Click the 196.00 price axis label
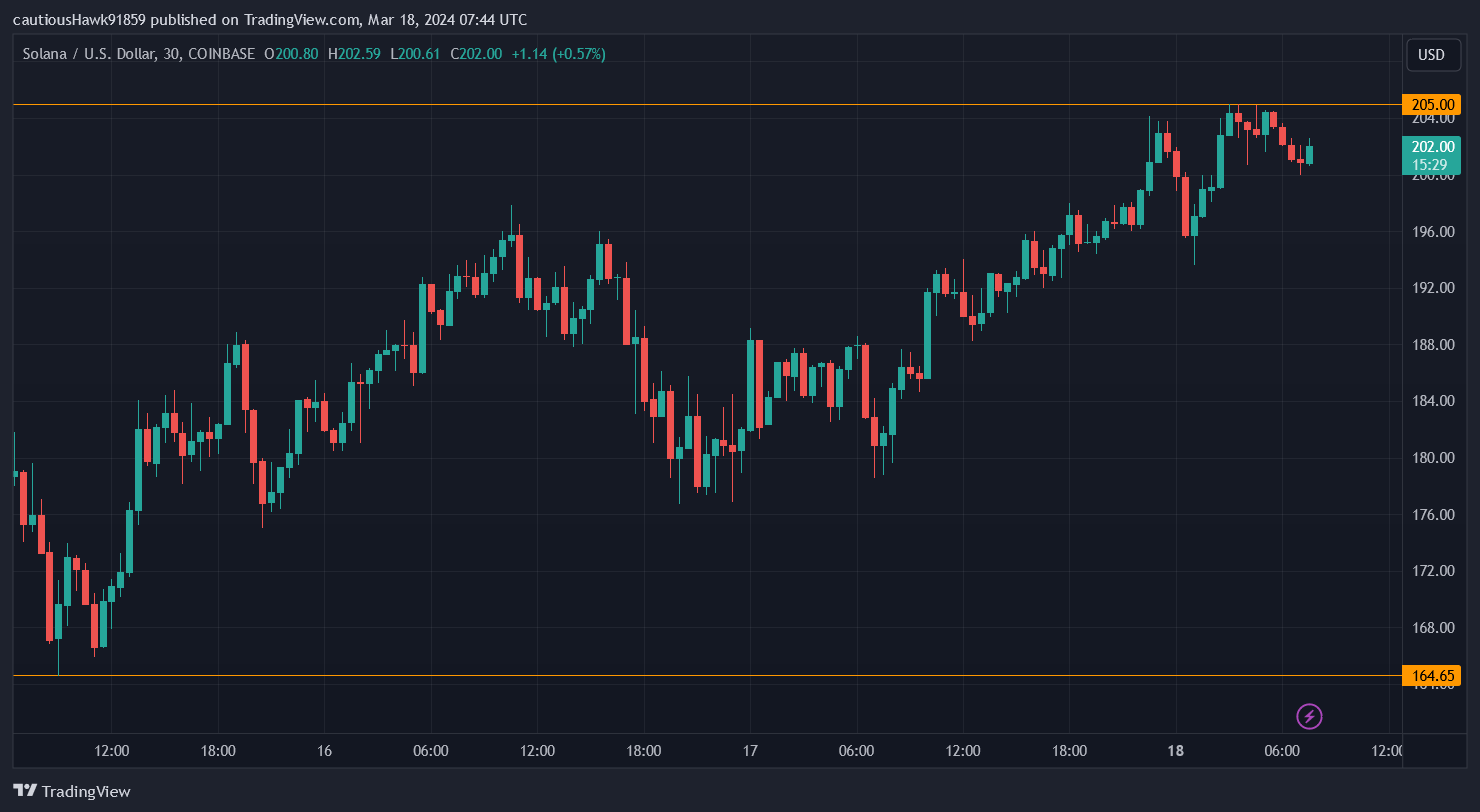The height and width of the screenshot is (812, 1480). pos(1431,232)
